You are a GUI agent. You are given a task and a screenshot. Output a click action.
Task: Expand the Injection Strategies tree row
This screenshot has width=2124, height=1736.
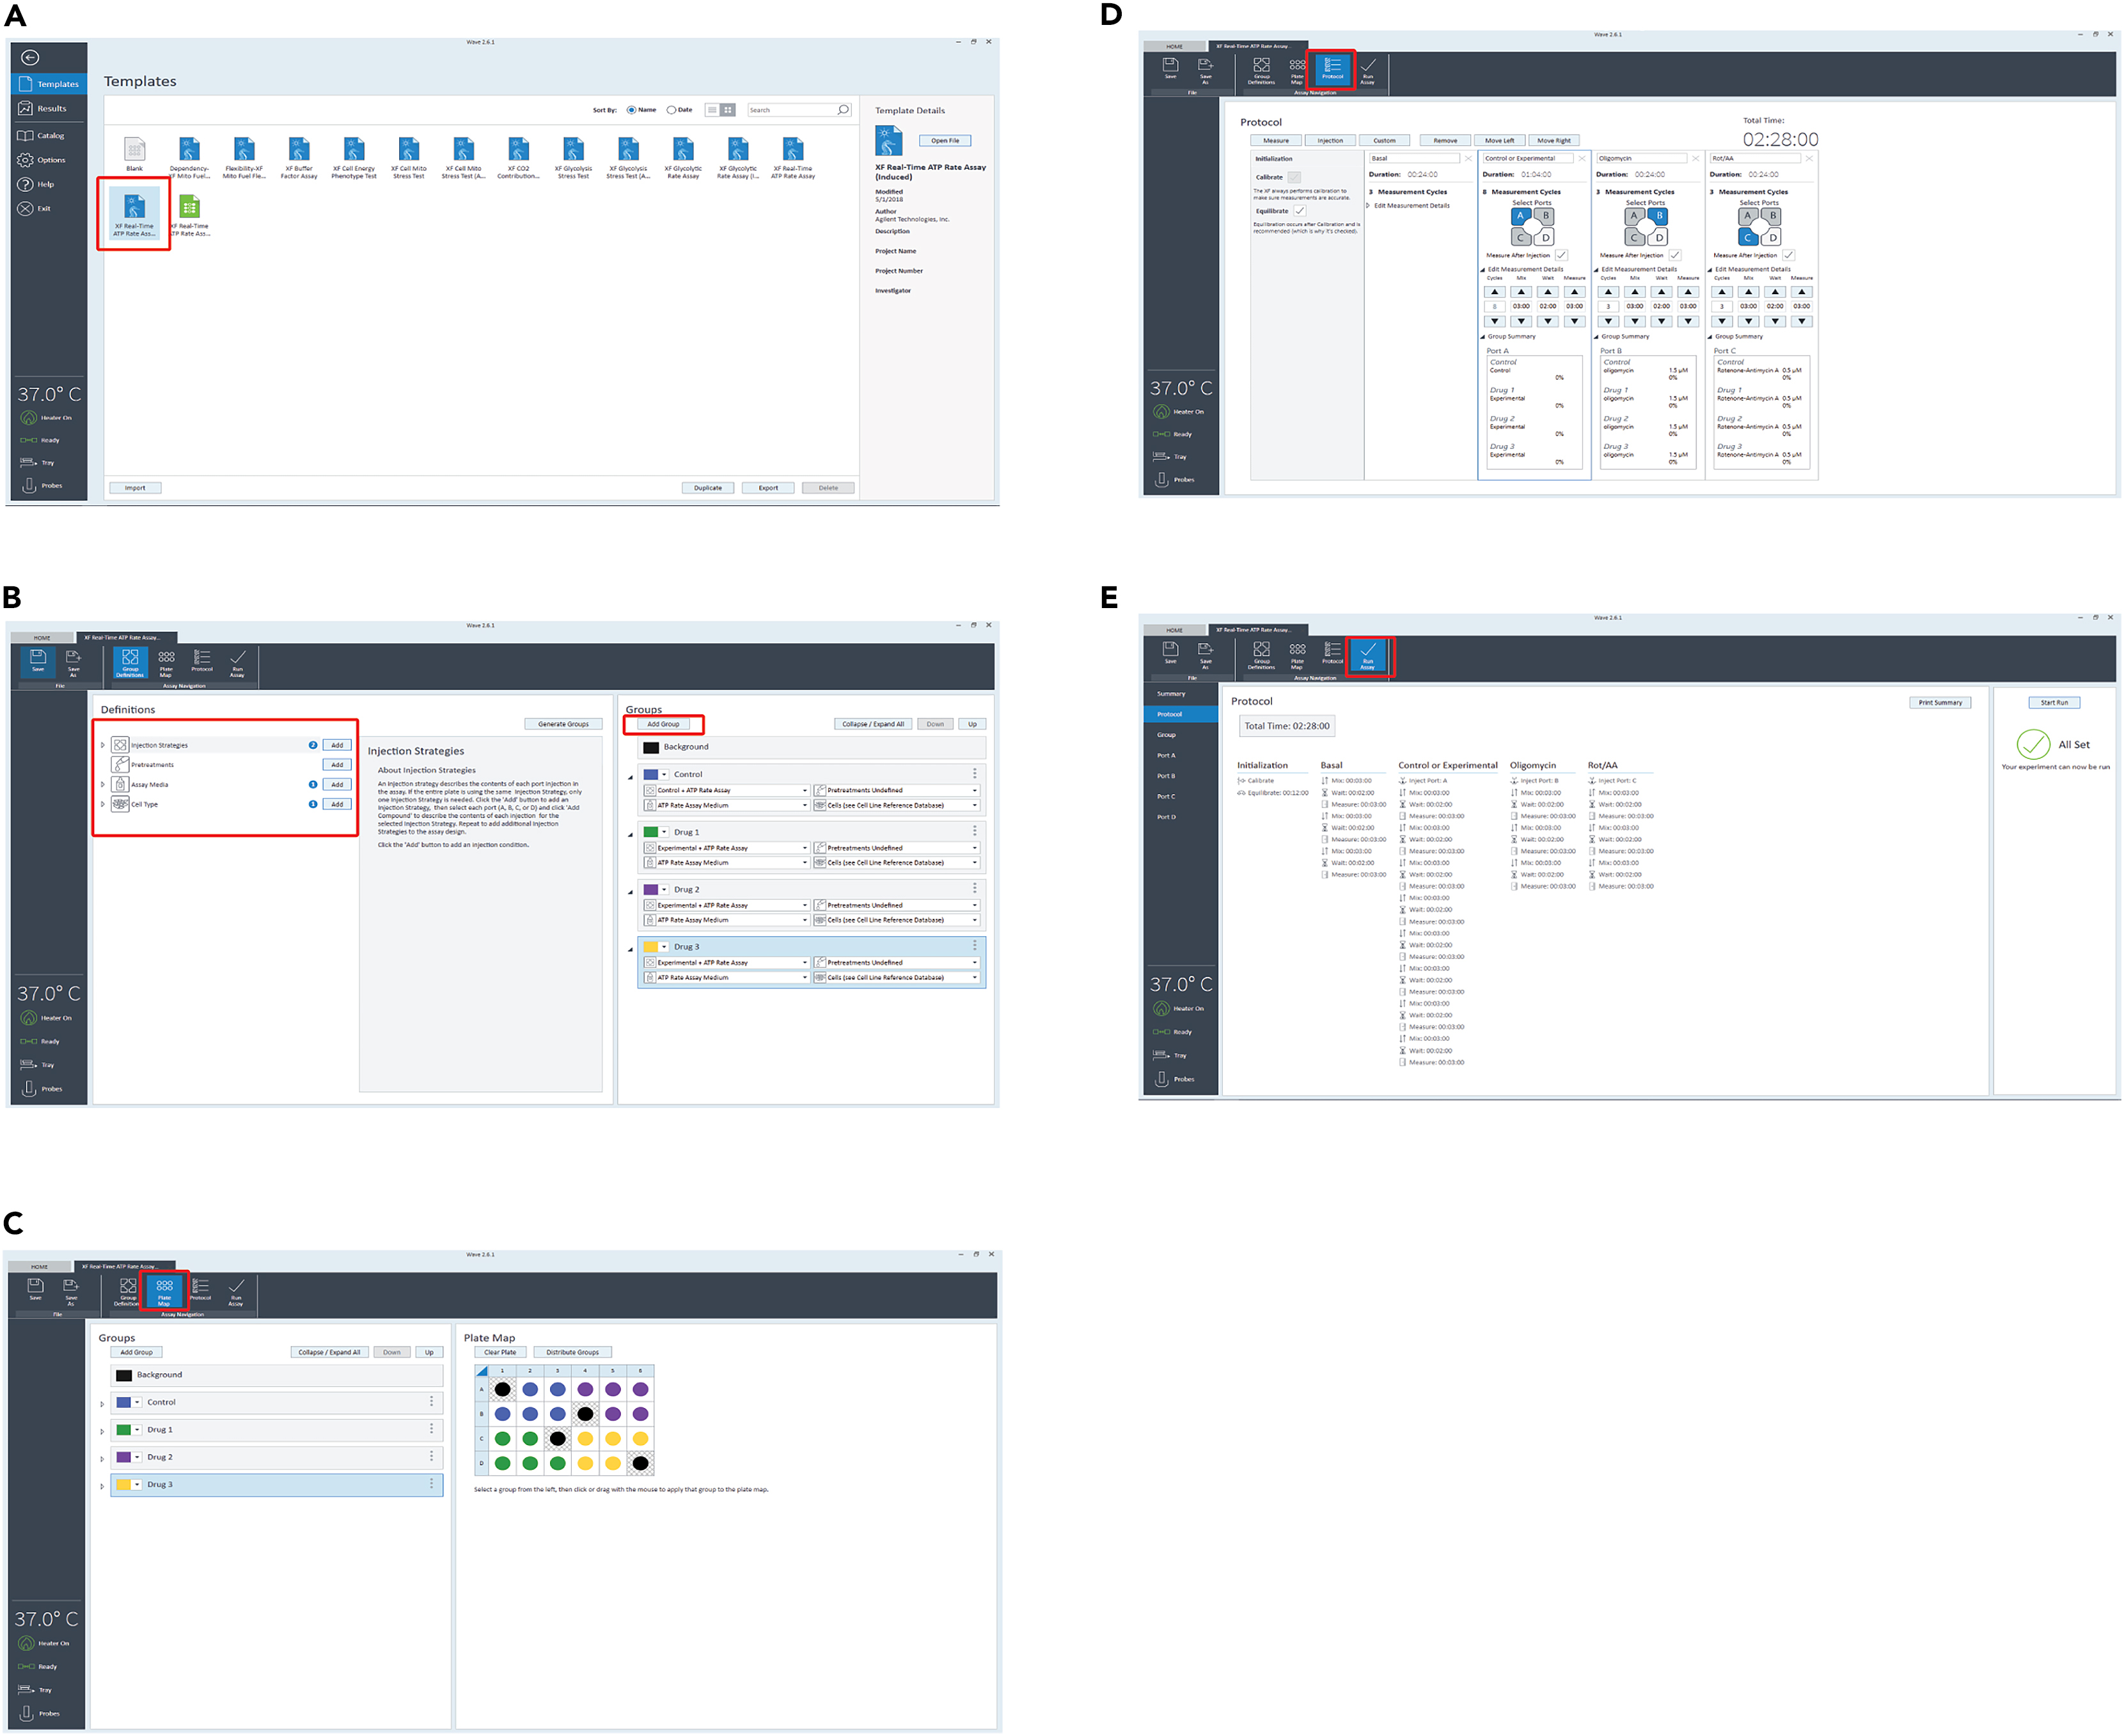[x=103, y=745]
